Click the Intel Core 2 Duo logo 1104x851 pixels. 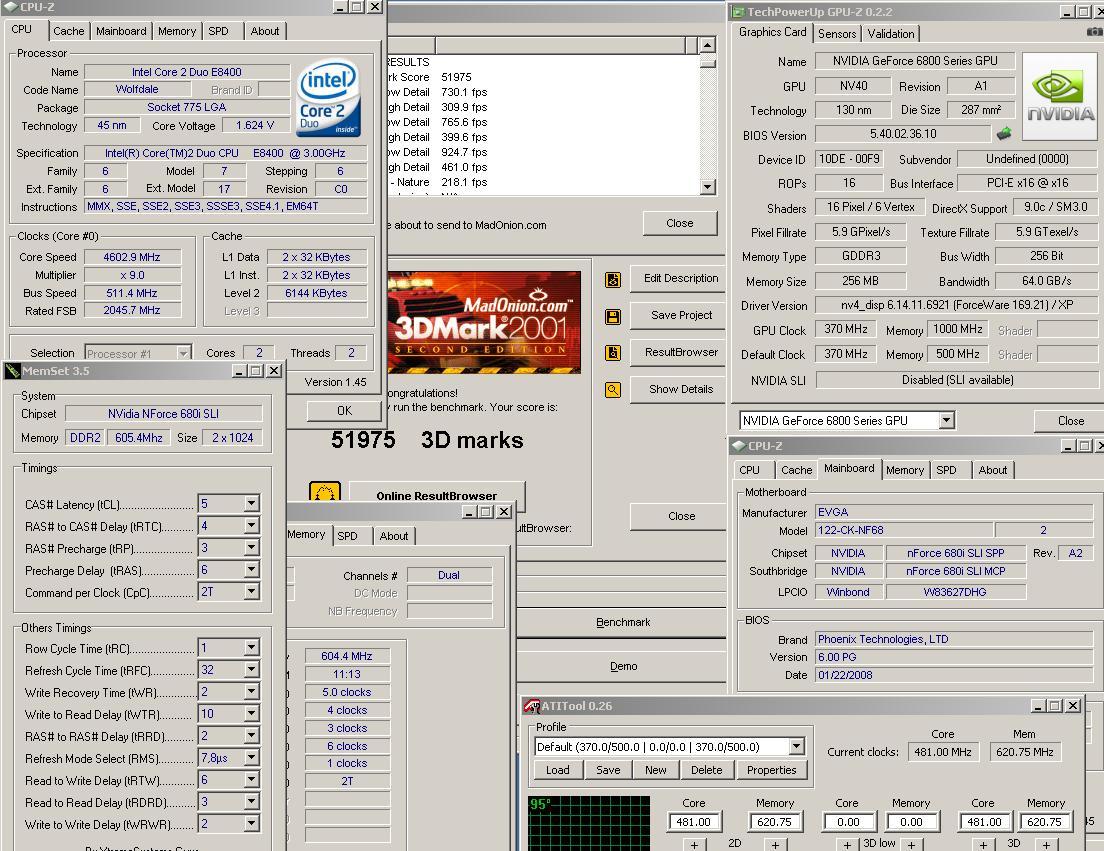pos(329,97)
